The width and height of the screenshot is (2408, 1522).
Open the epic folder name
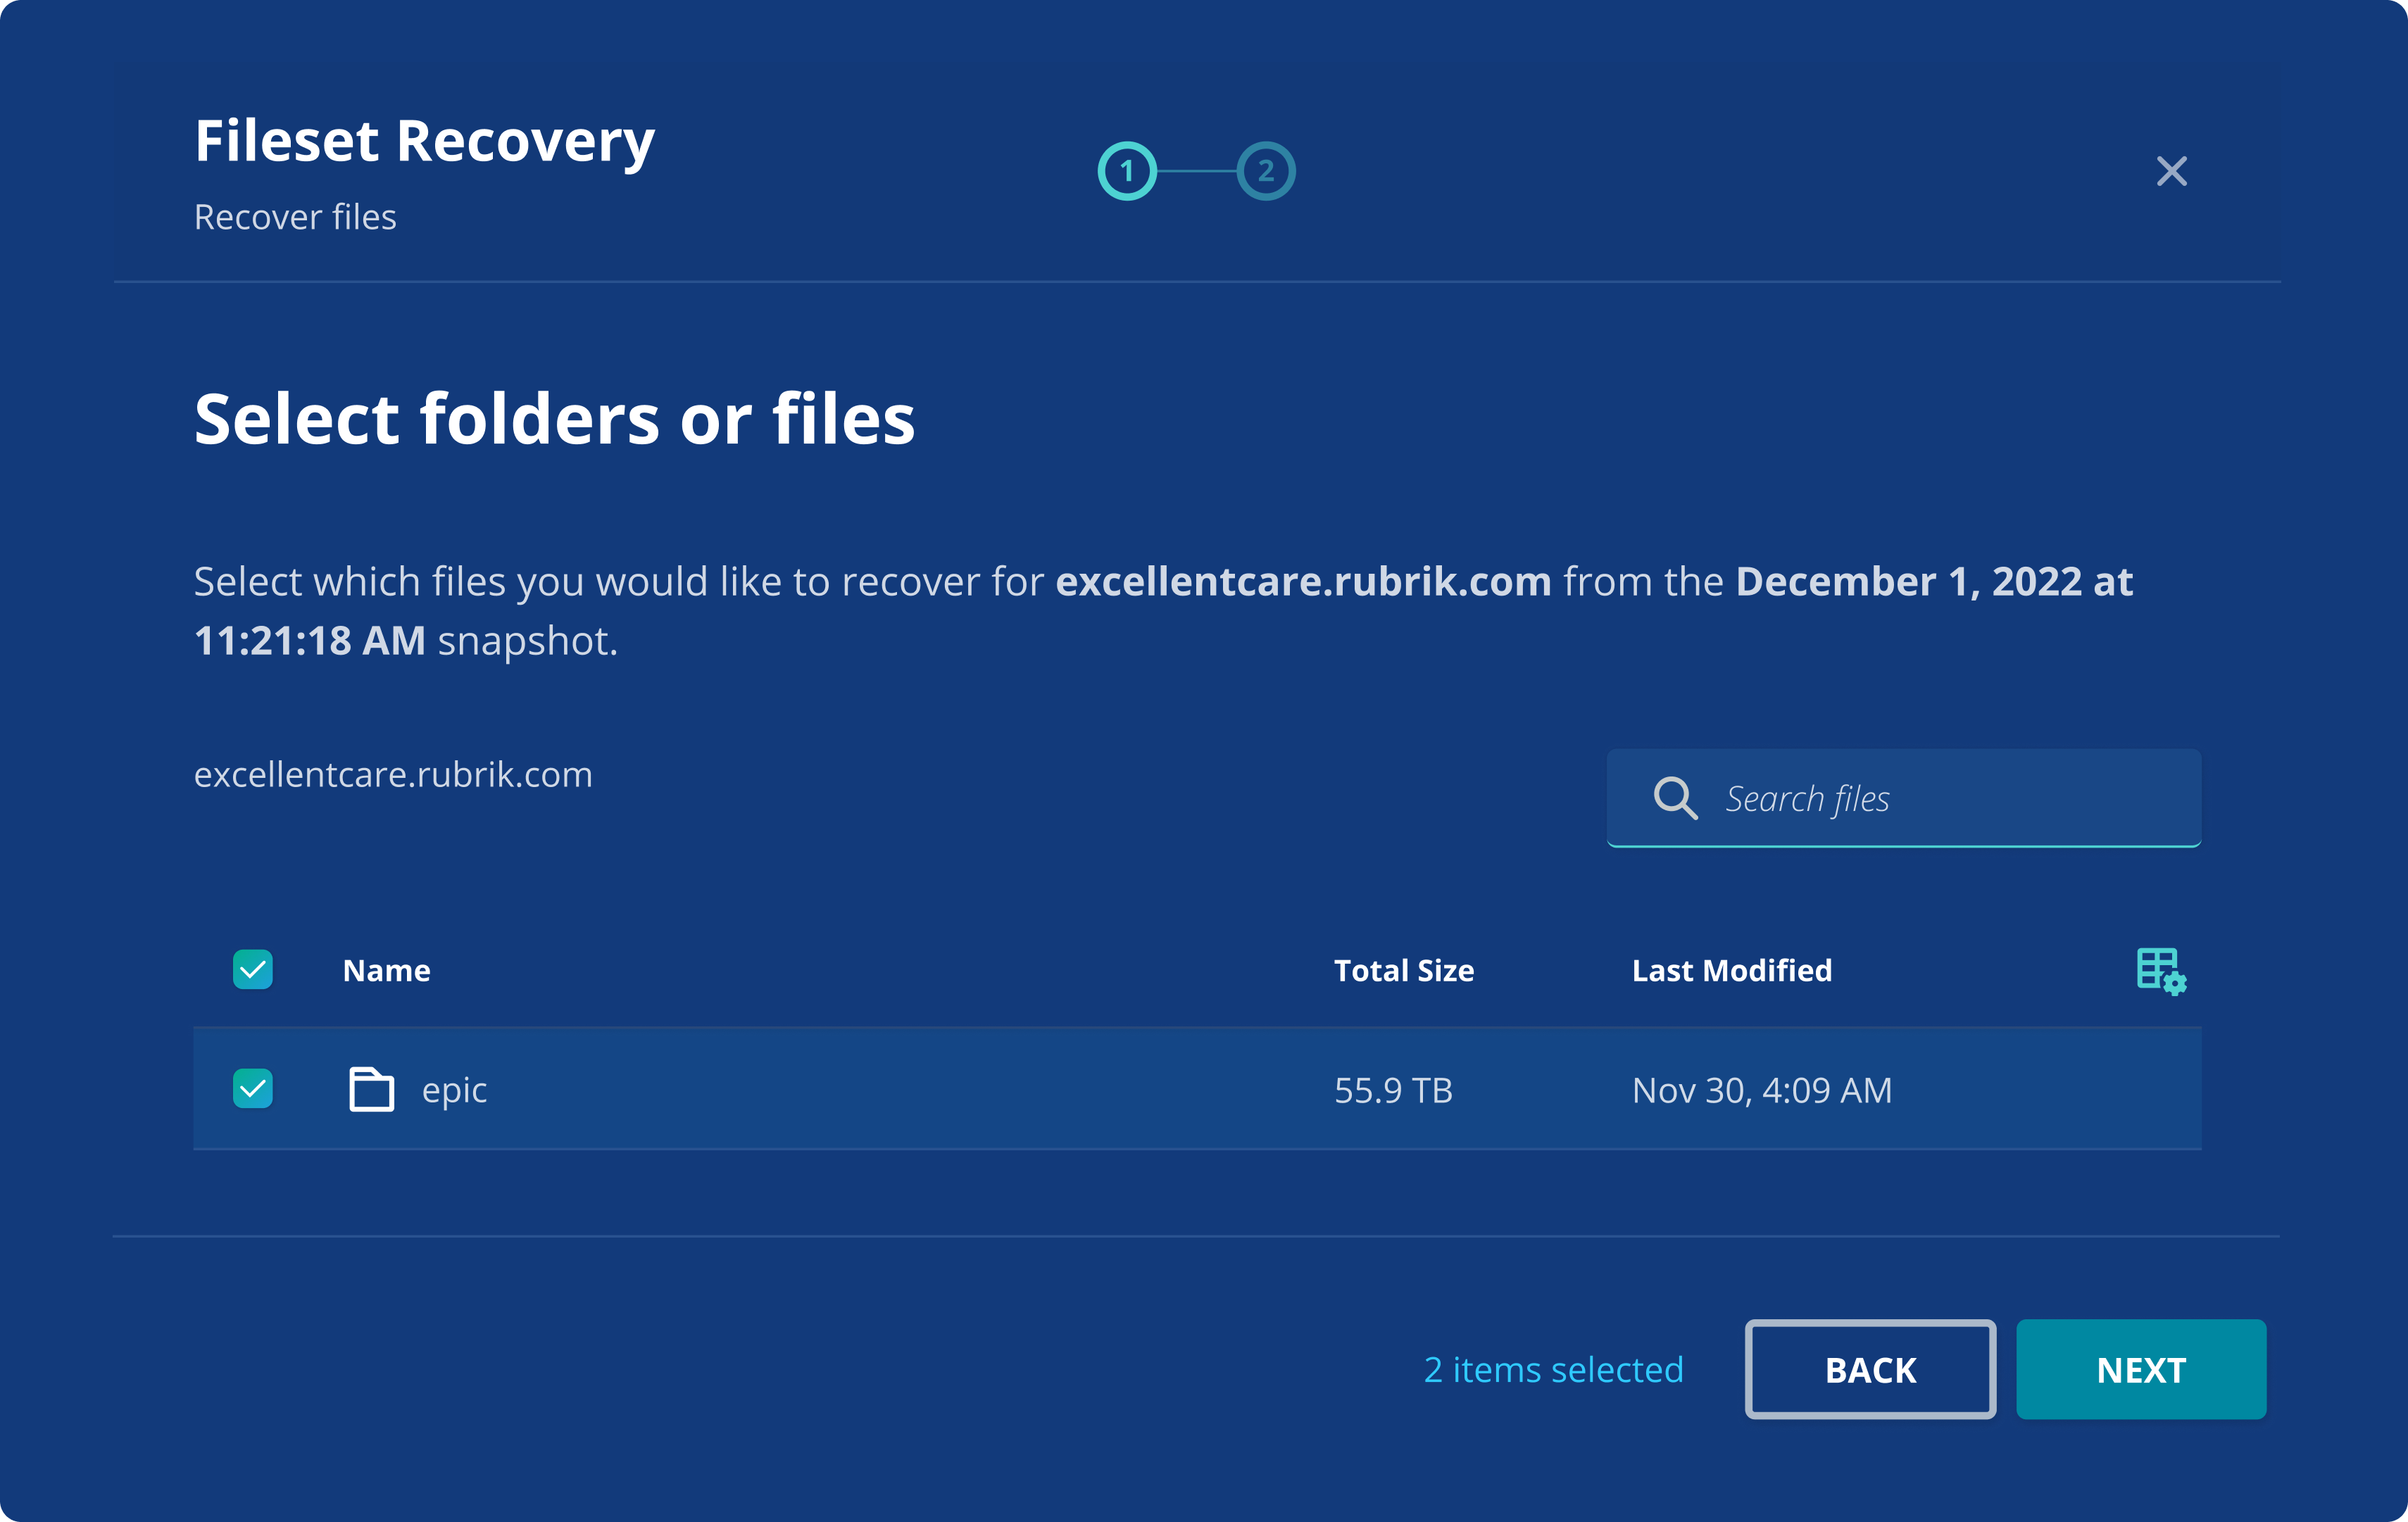pyautogui.click(x=454, y=1090)
